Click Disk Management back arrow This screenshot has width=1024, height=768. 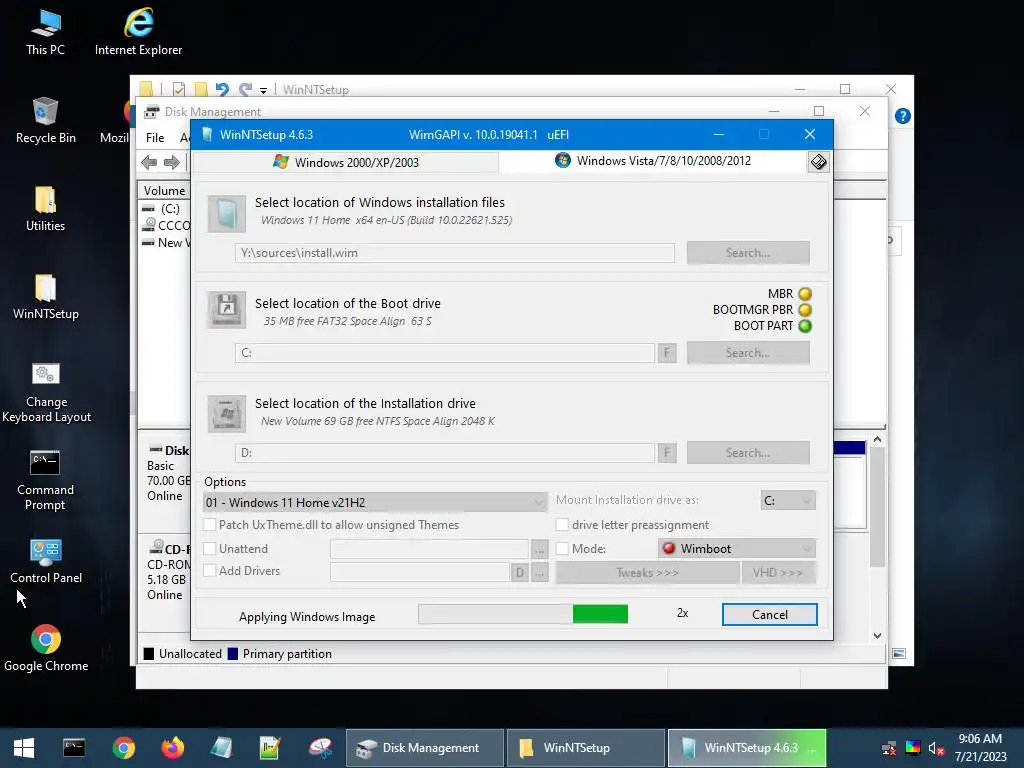[149, 163]
